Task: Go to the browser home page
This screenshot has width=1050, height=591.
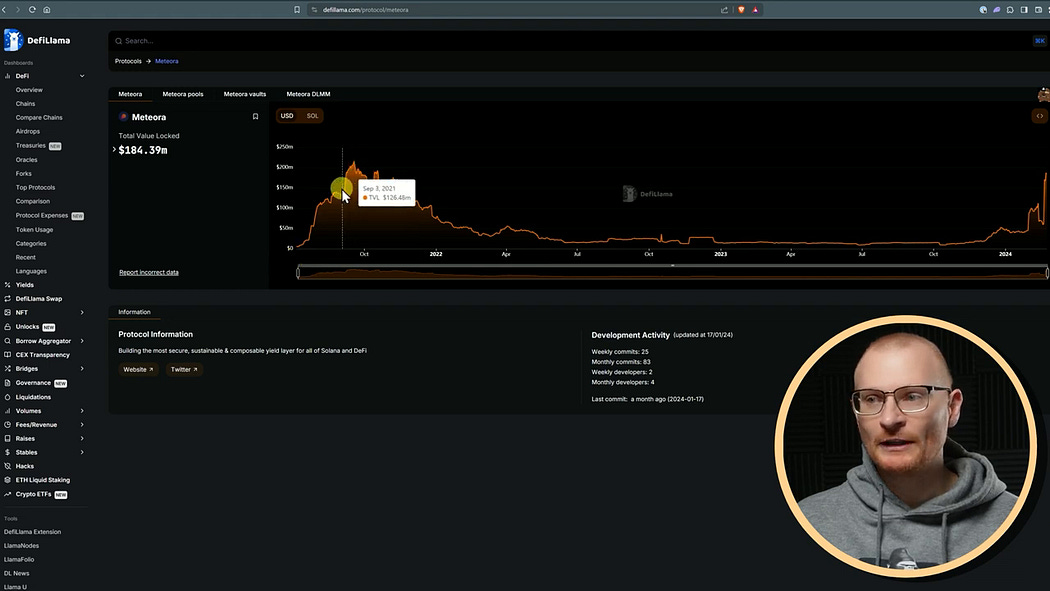Action: [47, 9]
